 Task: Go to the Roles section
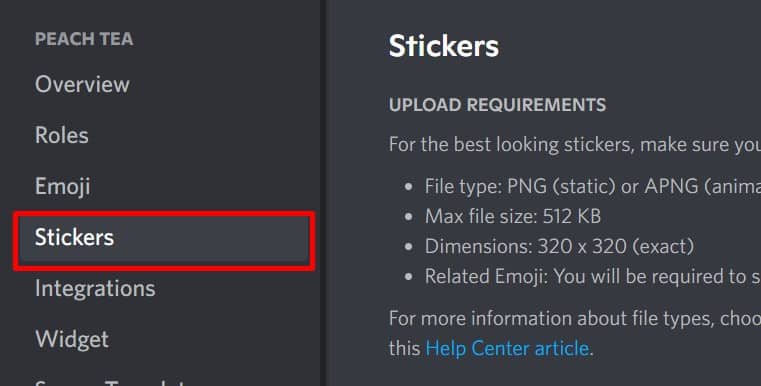pyautogui.click(x=62, y=135)
